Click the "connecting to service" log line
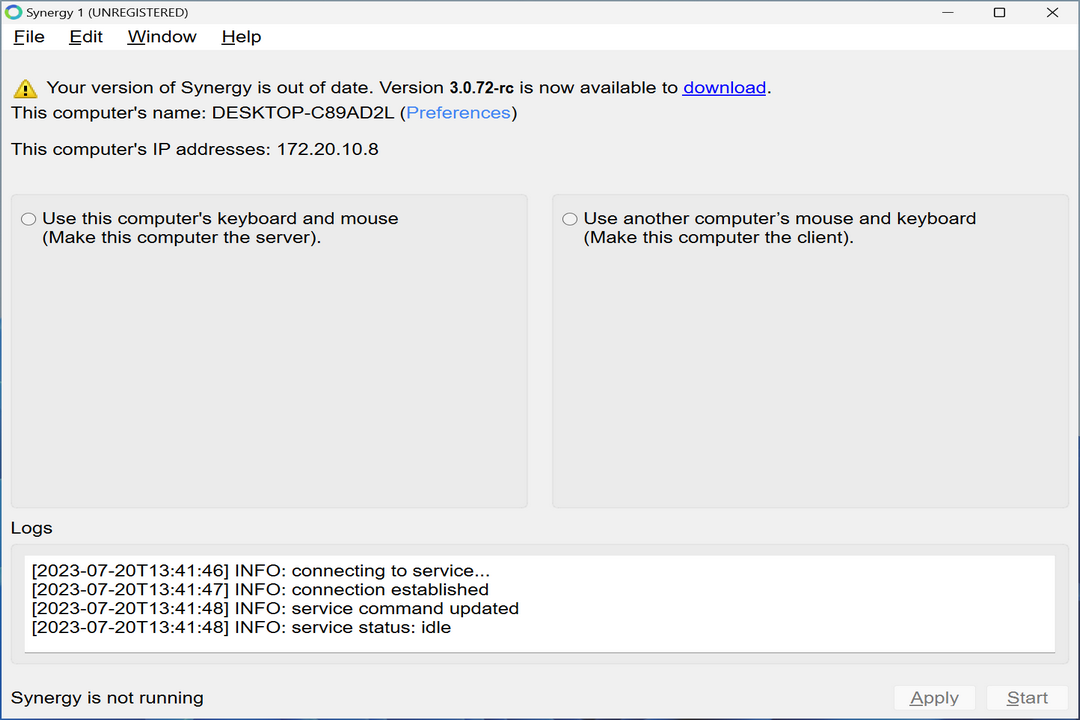The width and height of the screenshot is (1080, 720). coord(260,571)
